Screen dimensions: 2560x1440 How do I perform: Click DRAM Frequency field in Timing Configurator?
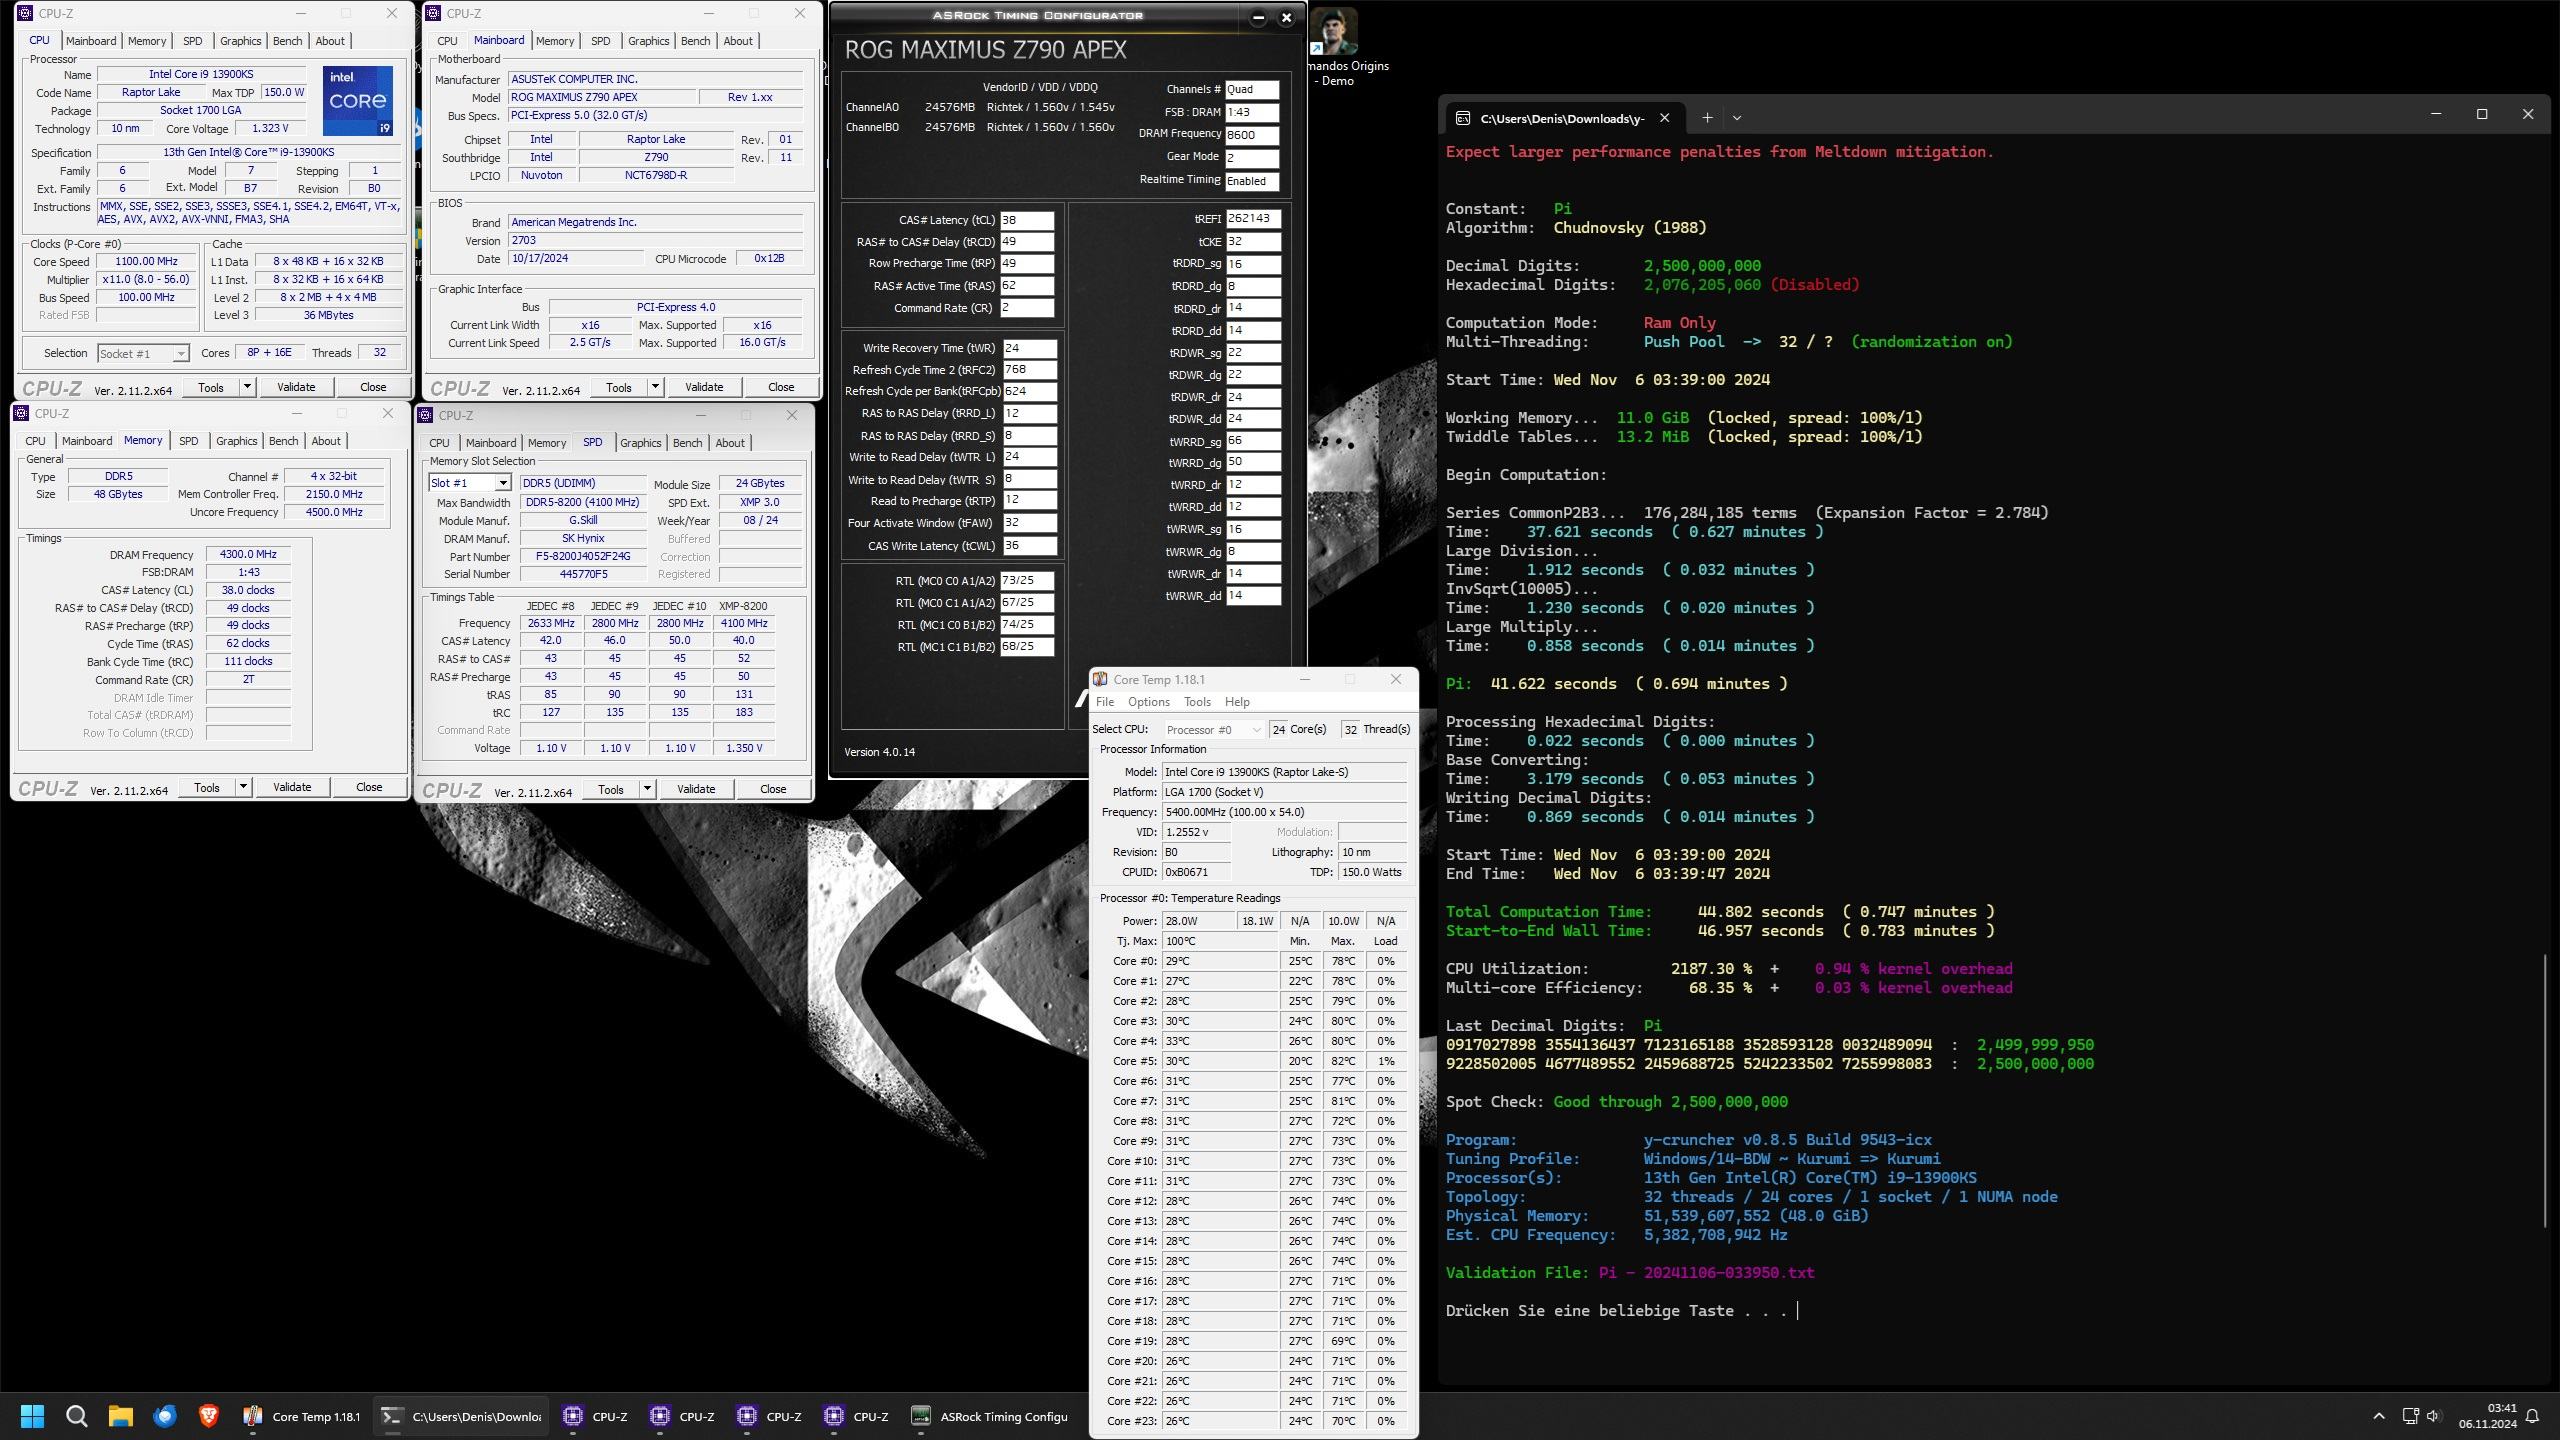tap(1252, 134)
